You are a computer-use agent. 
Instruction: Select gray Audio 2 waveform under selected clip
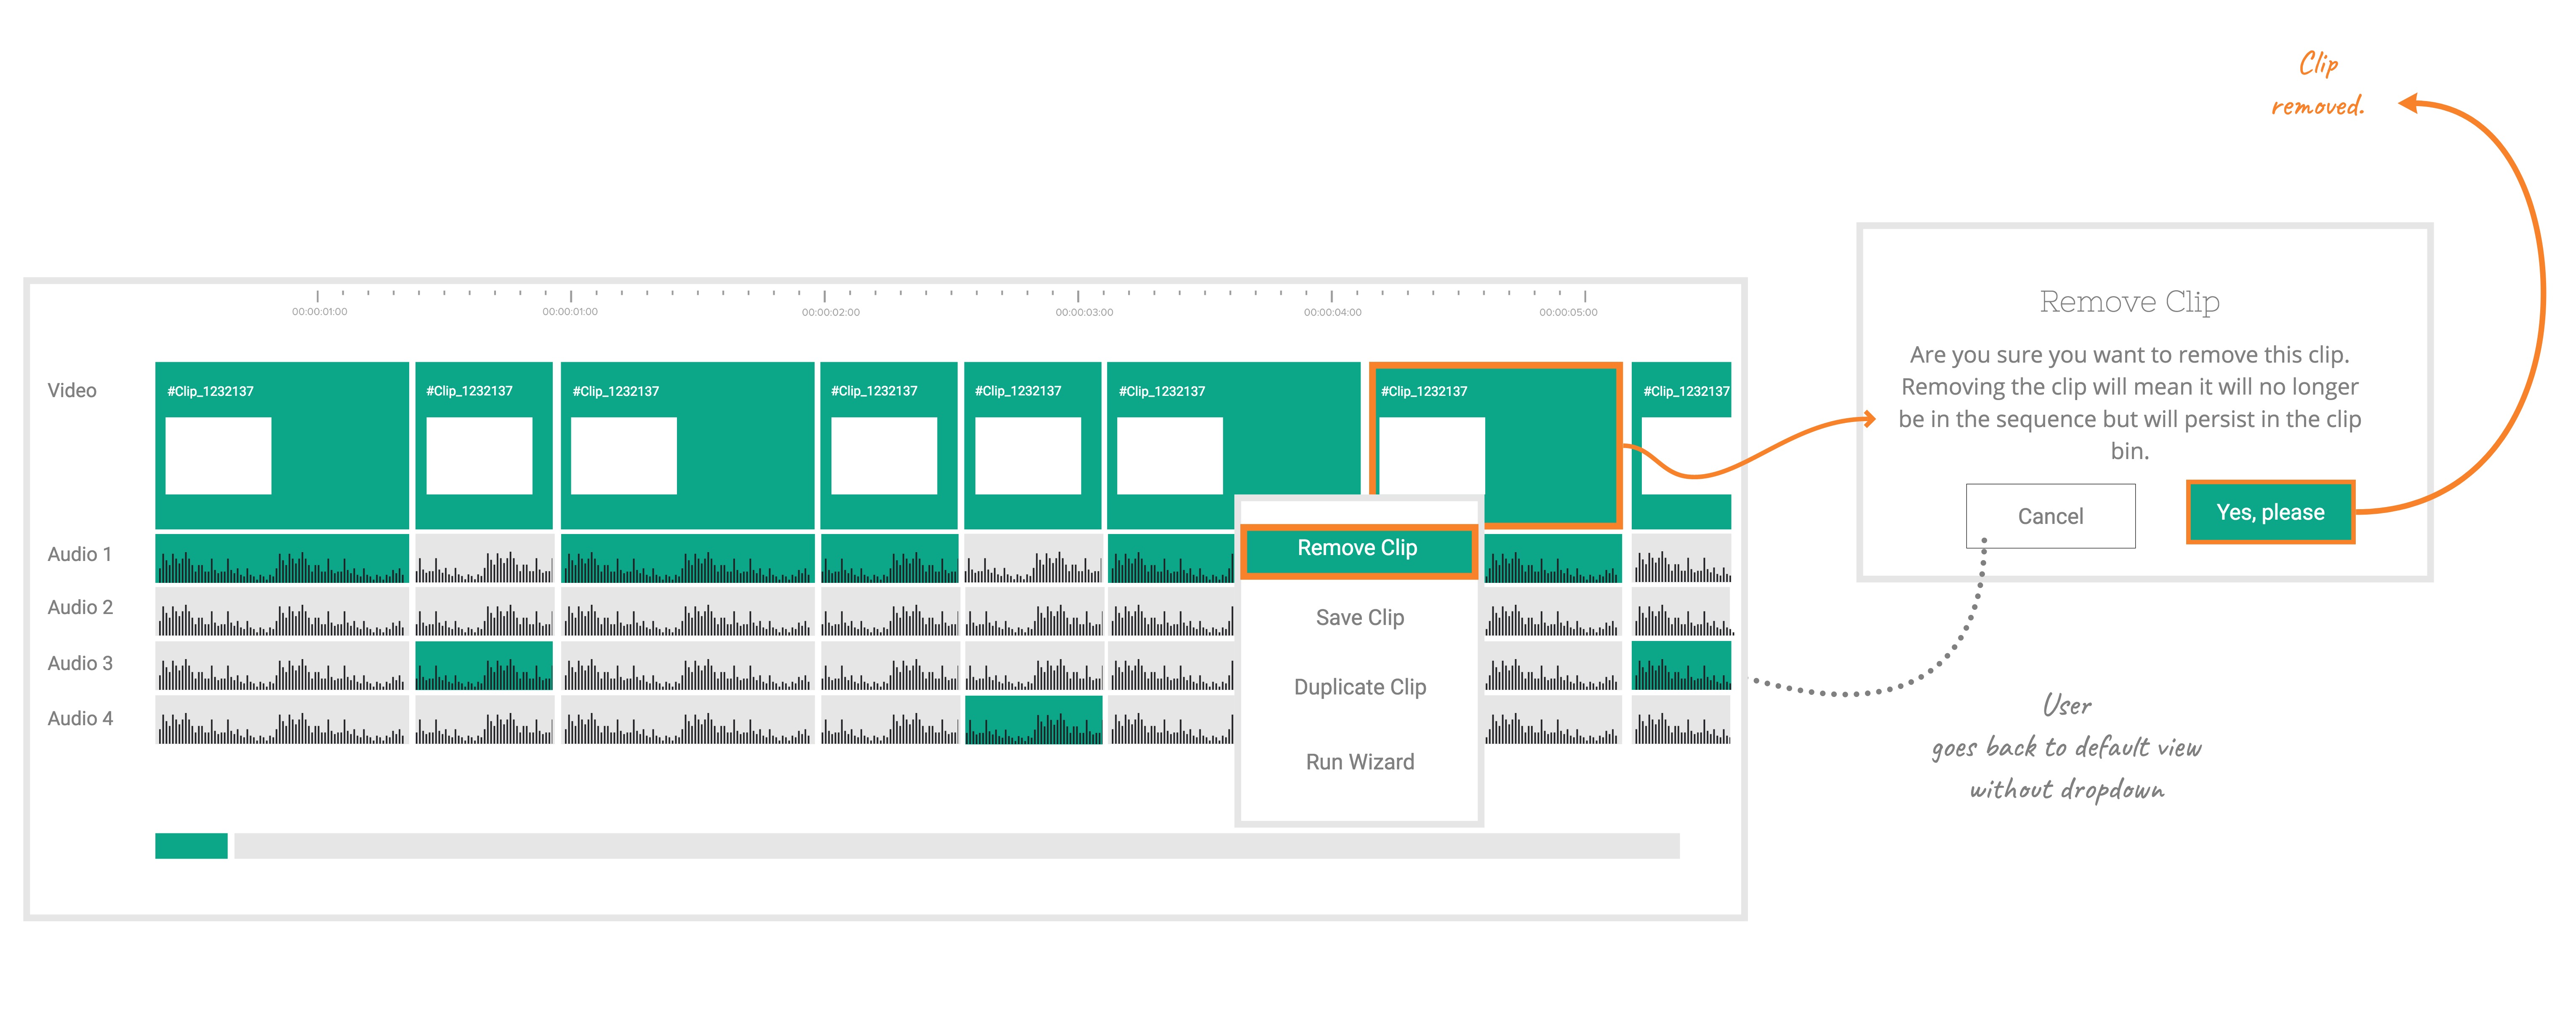(1552, 612)
